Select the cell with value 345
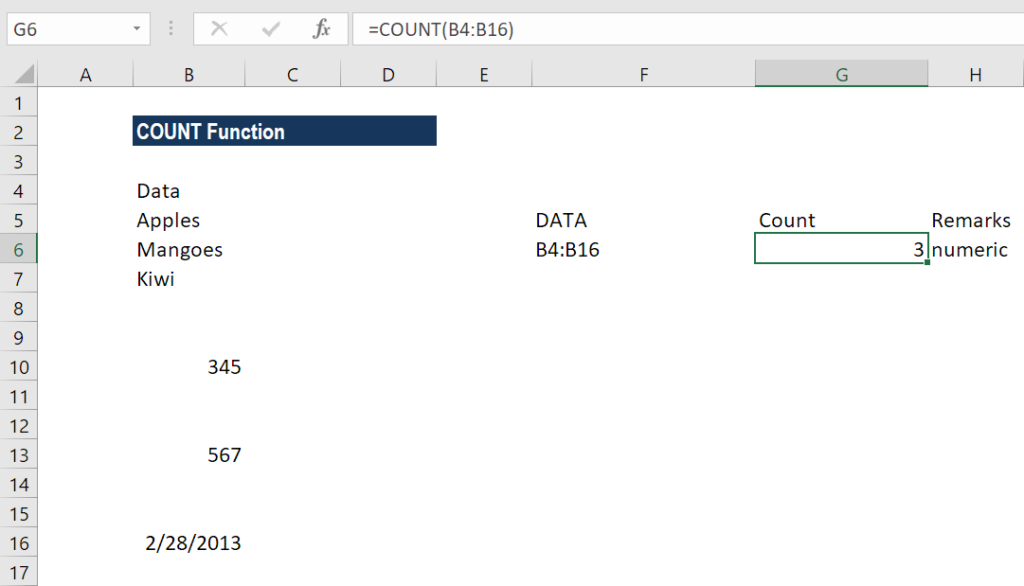This screenshot has height=586, width=1024. [189, 366]
